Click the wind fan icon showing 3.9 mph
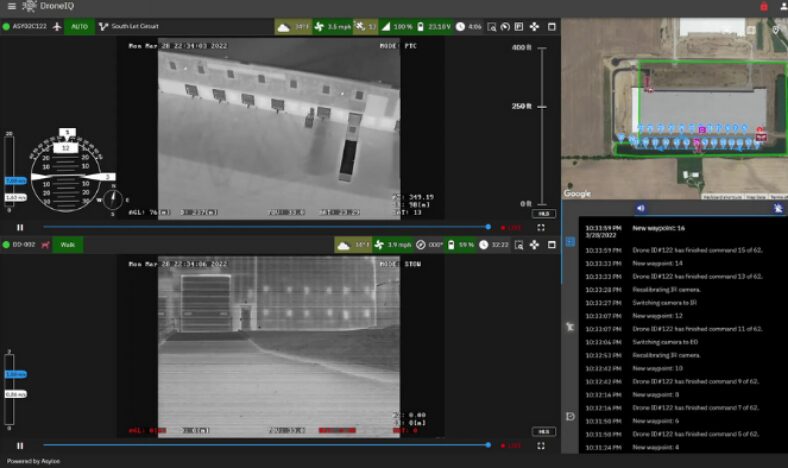 379,245
